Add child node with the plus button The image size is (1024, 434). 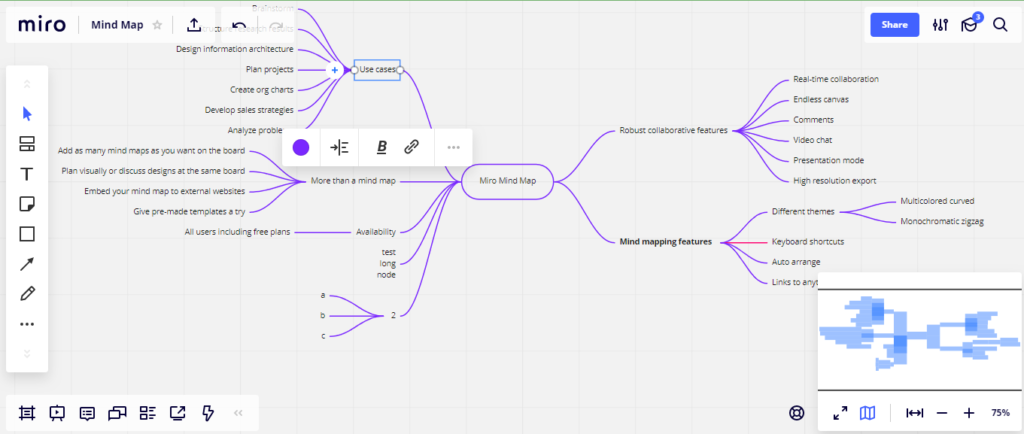point(334,70)
